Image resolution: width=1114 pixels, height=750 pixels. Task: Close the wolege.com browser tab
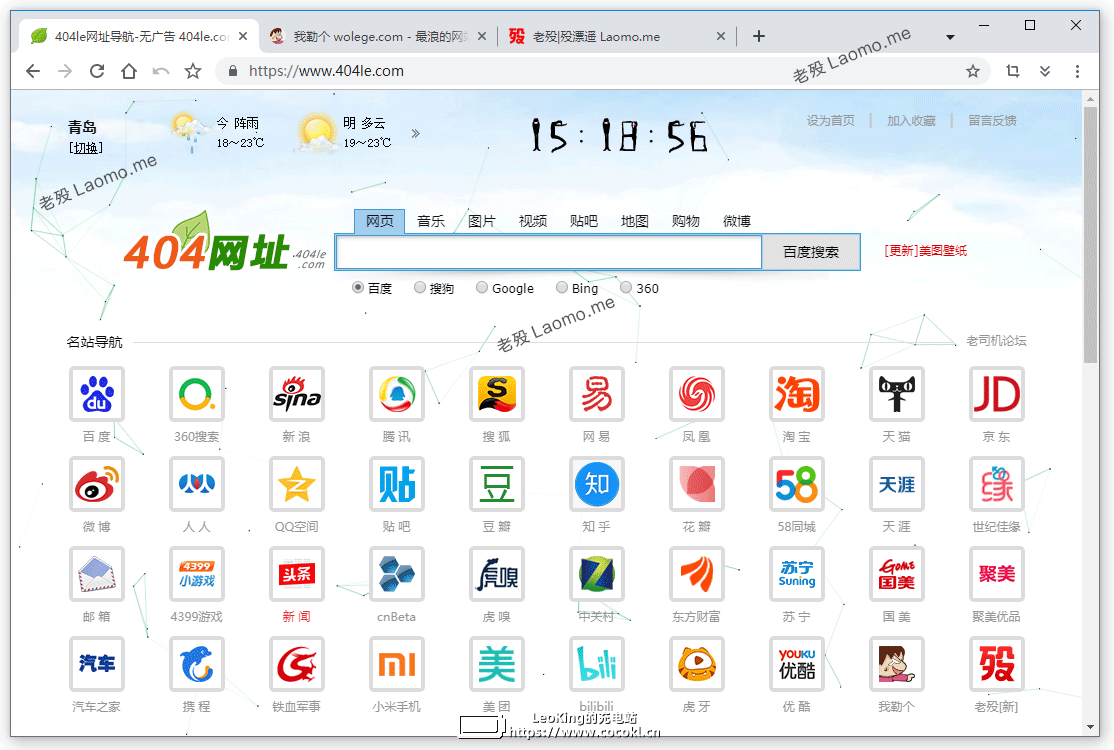pyautogui.click(x=482, y=36)
